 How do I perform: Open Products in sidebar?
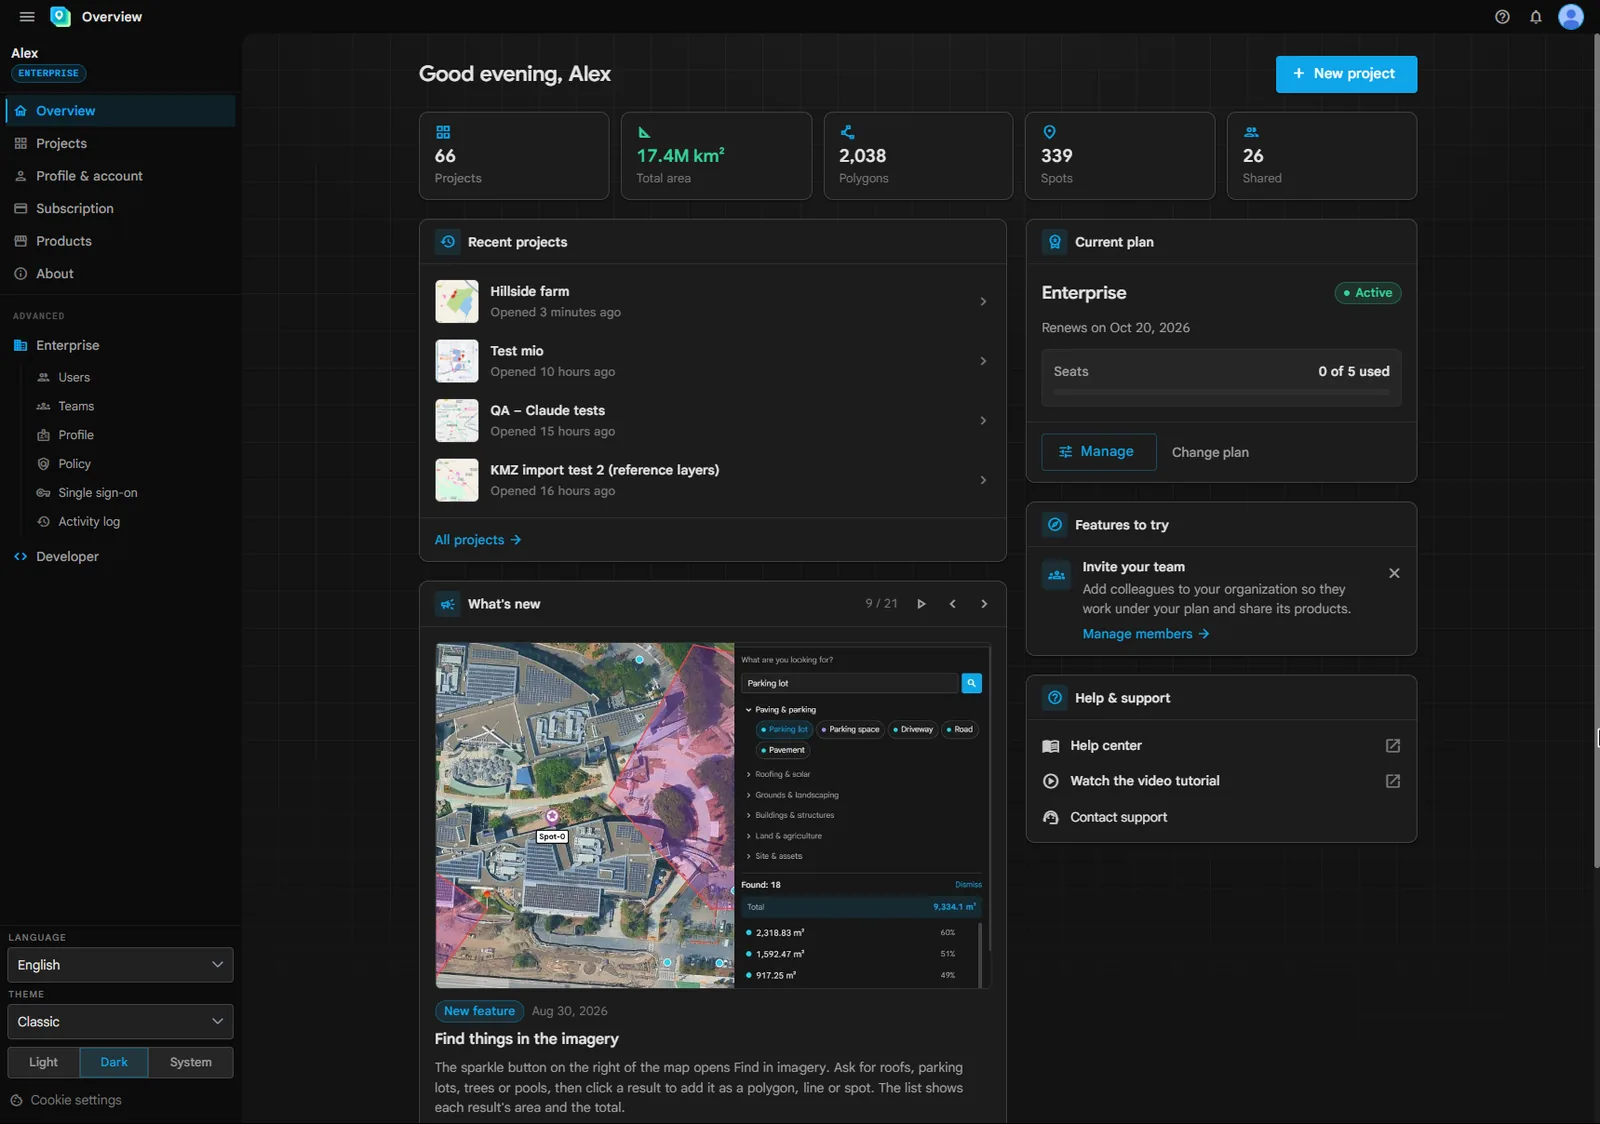point(120,241)
